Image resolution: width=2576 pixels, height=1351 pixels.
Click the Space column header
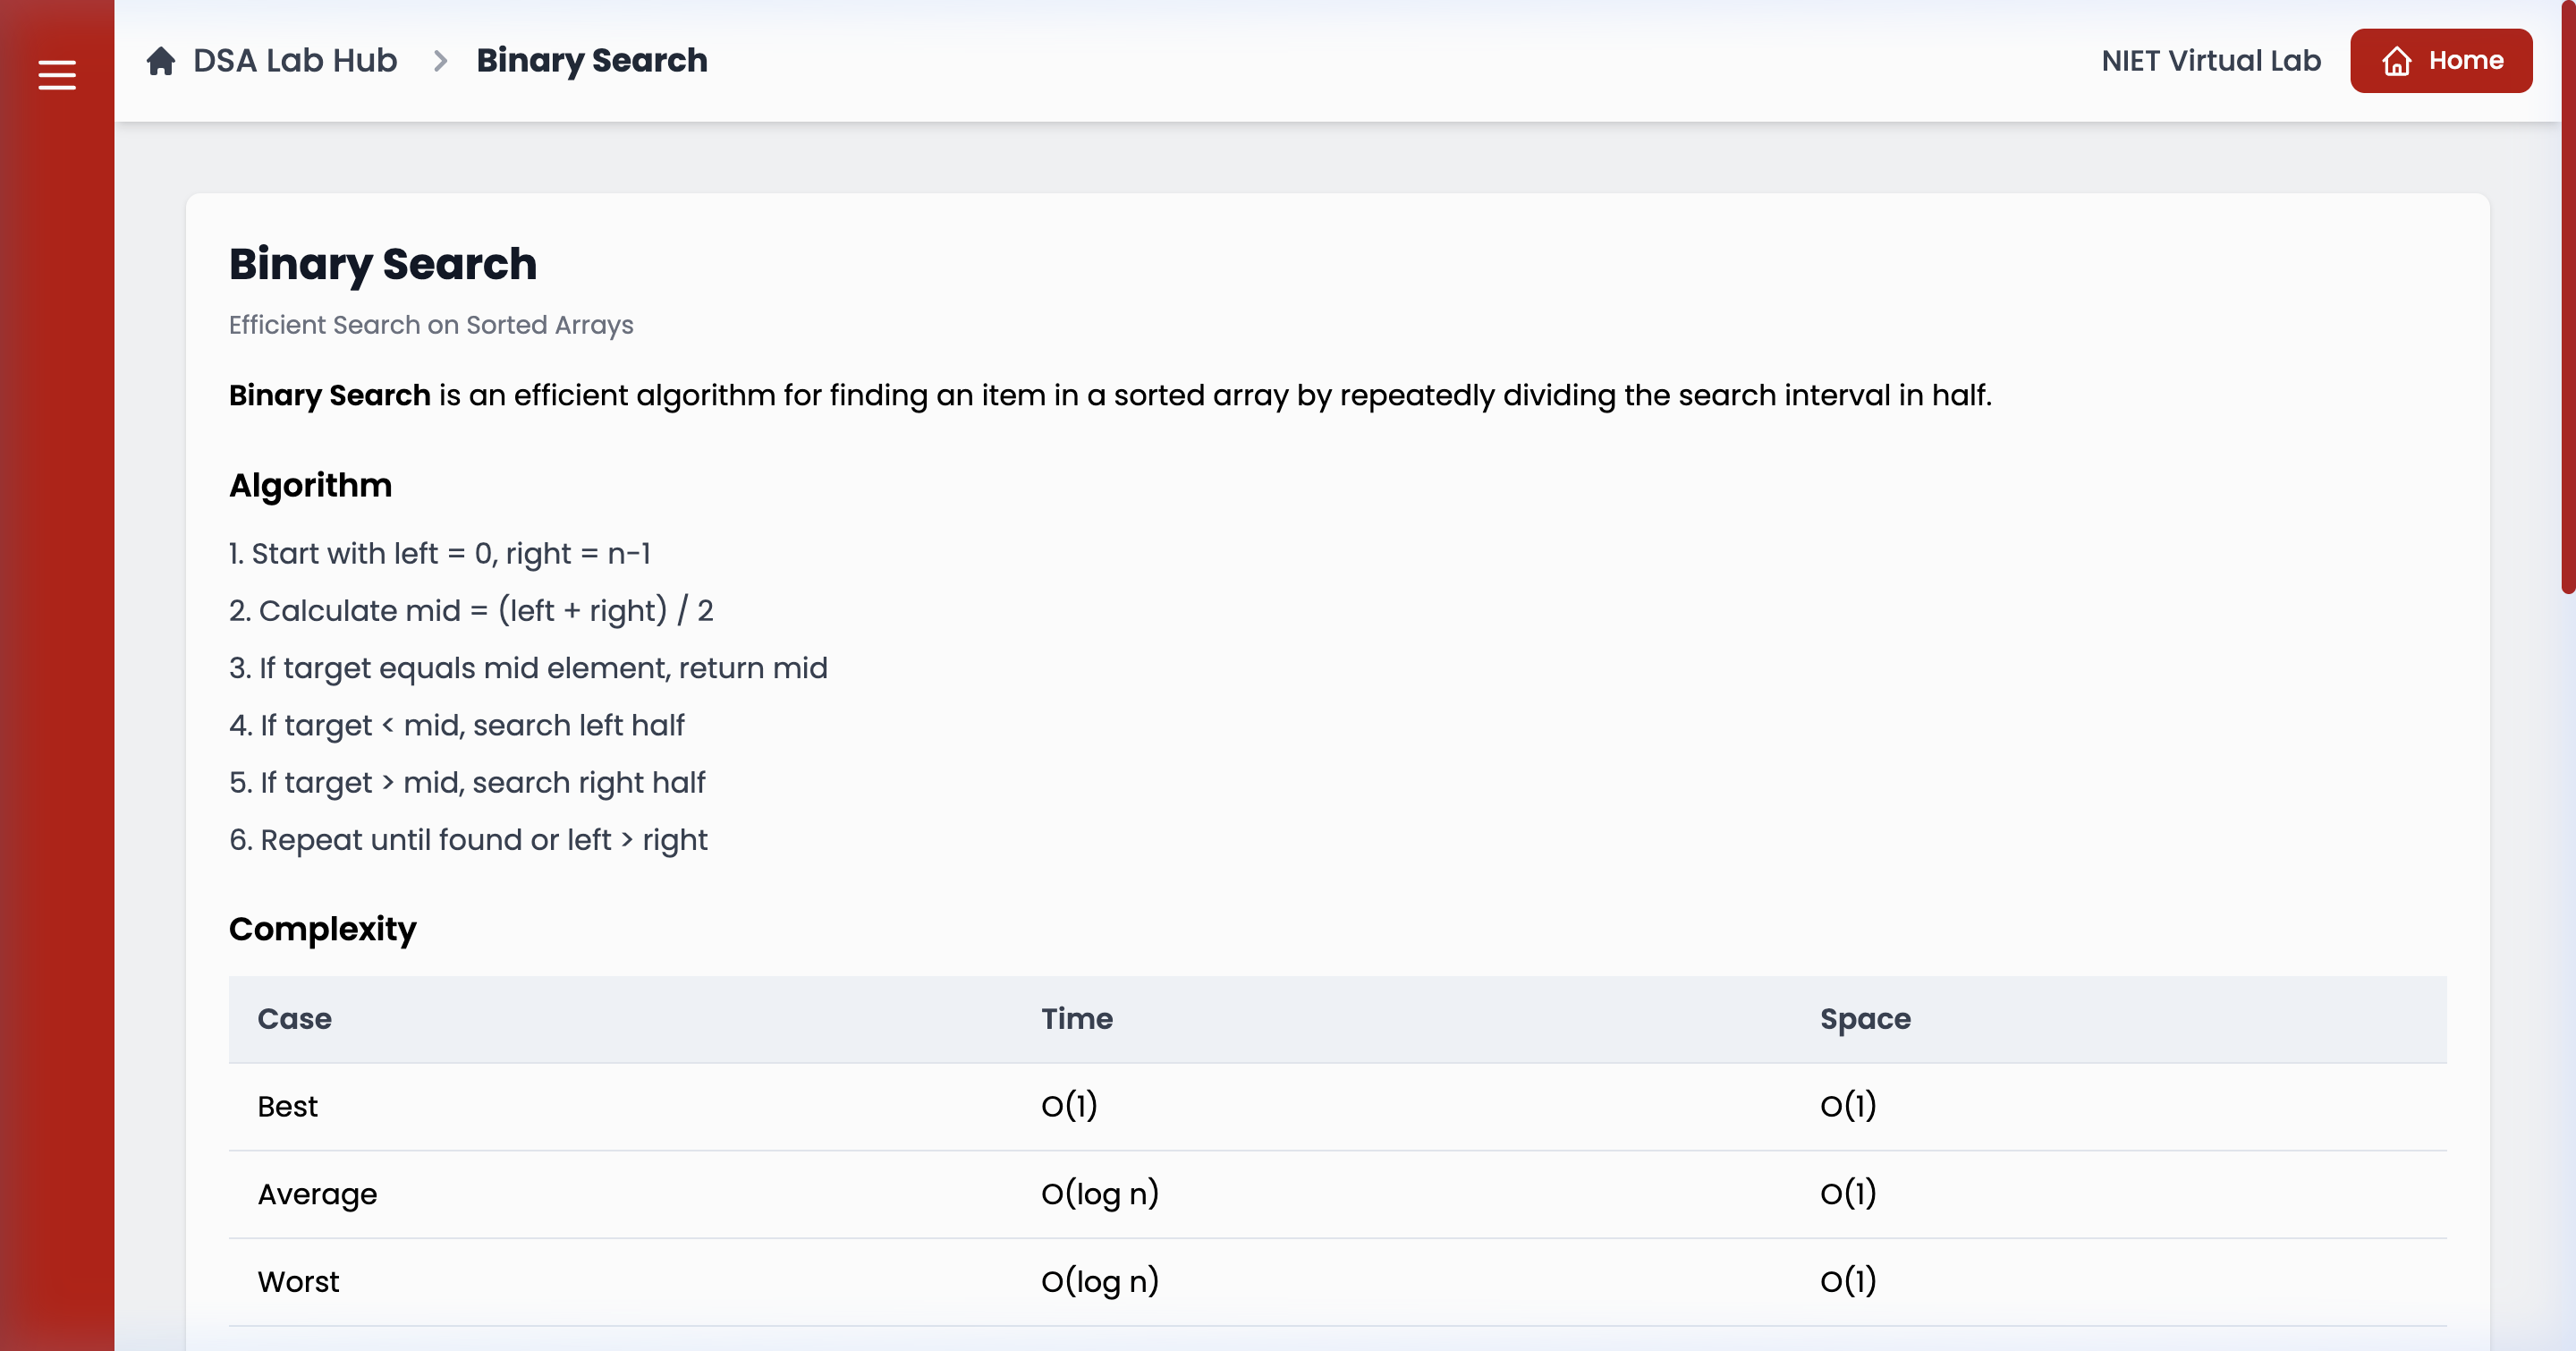[1864, 1018]
